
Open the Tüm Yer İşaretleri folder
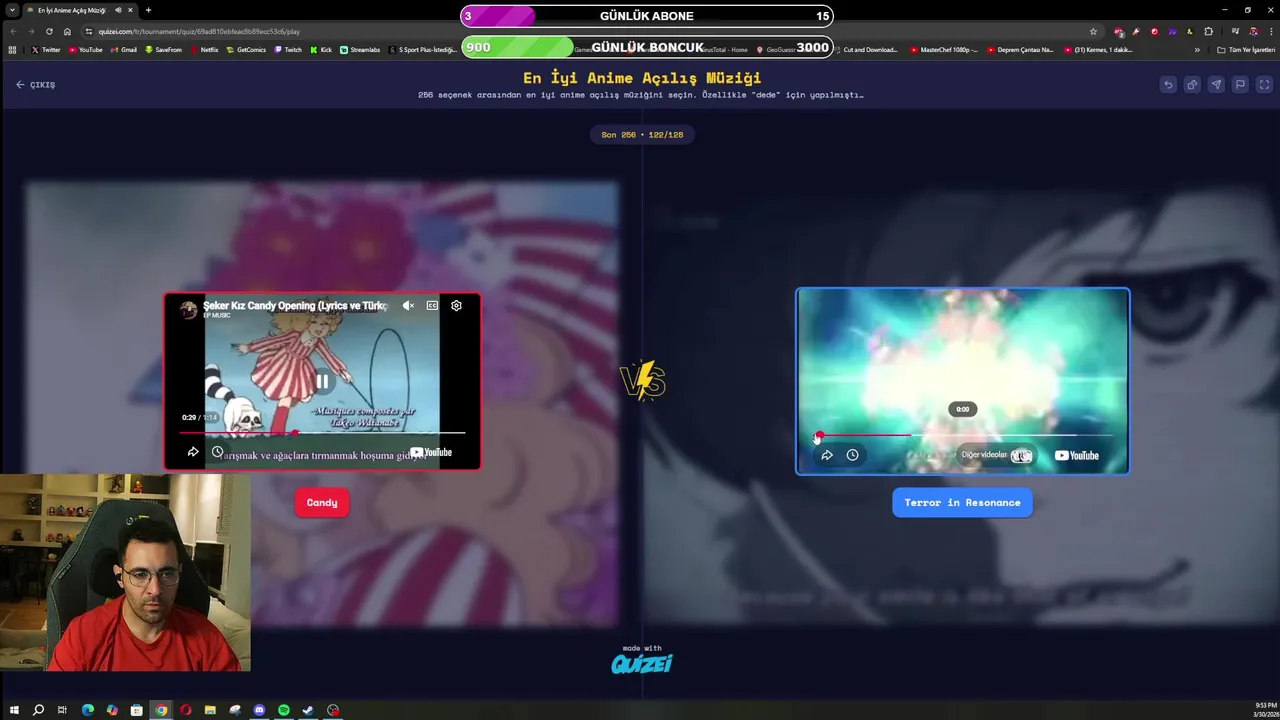1245,49
